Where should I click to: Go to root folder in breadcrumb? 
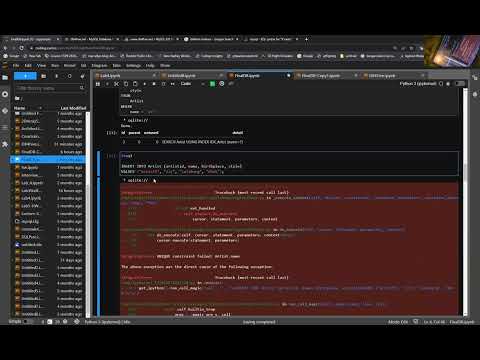(18, 98)
